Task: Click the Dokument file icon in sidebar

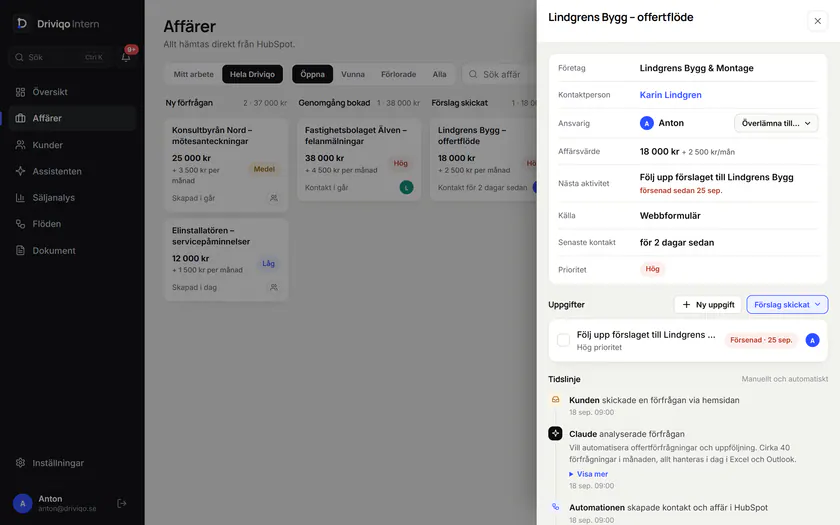Action: (20, 250)
